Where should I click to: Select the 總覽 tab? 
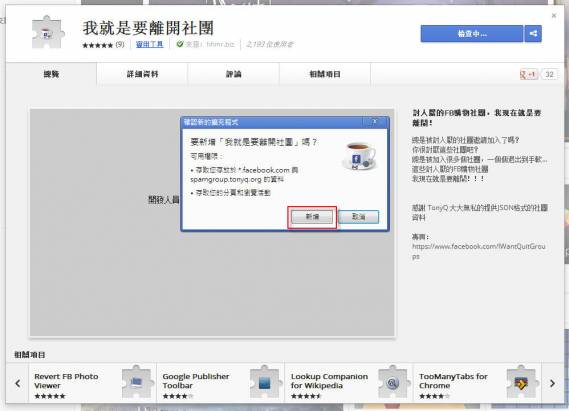51,74
